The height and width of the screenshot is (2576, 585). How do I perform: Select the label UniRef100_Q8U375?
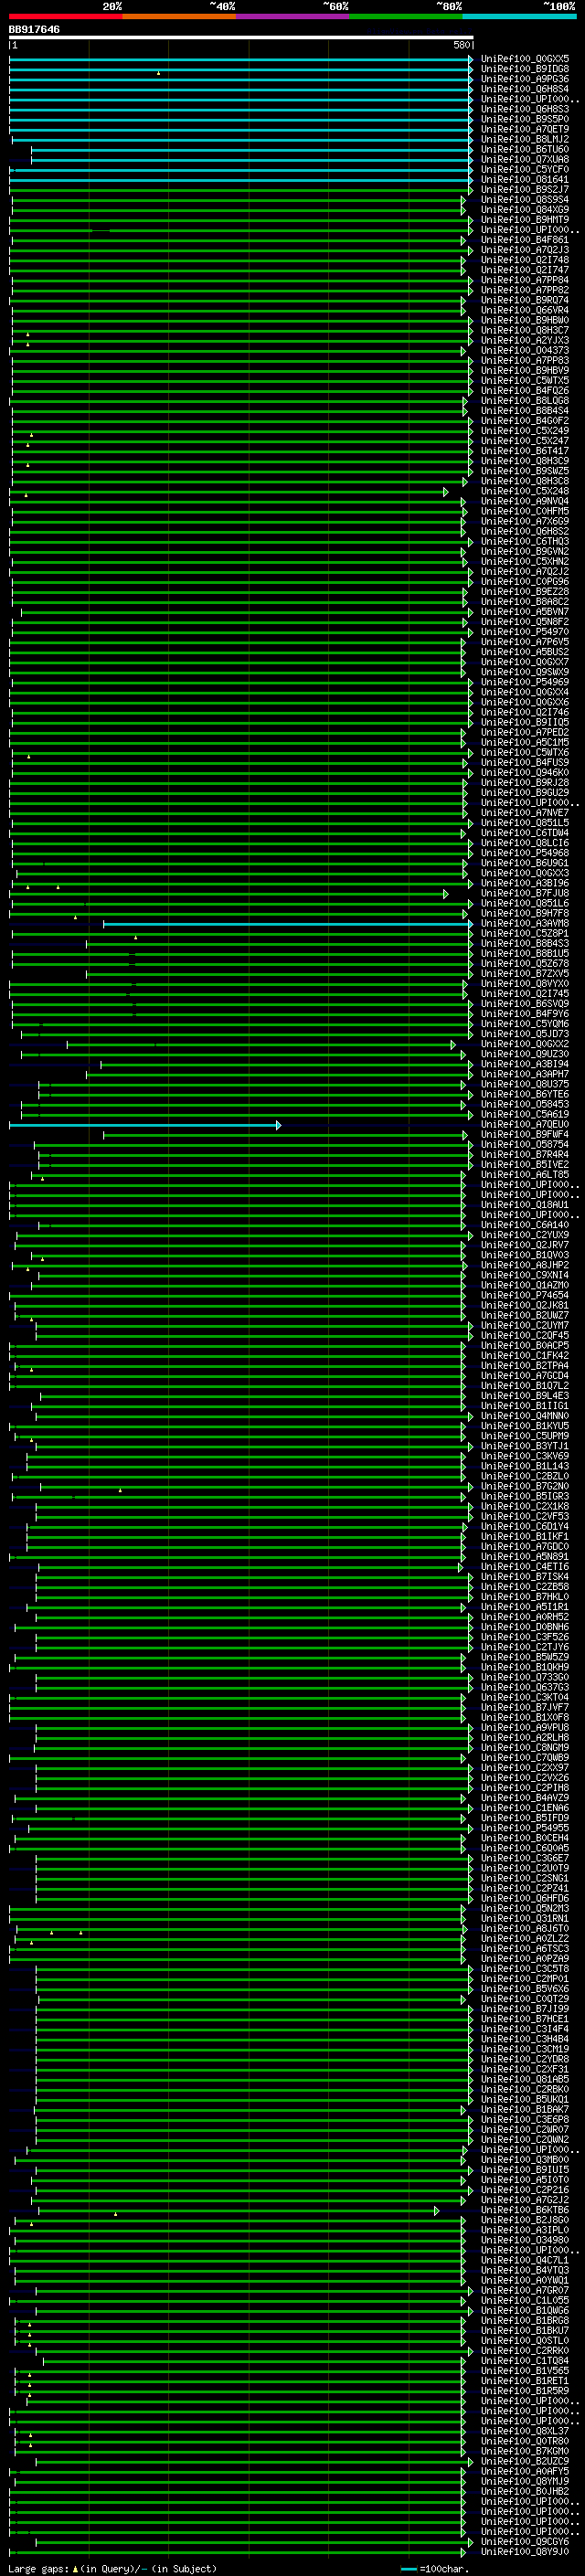pyautogui.click(x=524, y=1085)
